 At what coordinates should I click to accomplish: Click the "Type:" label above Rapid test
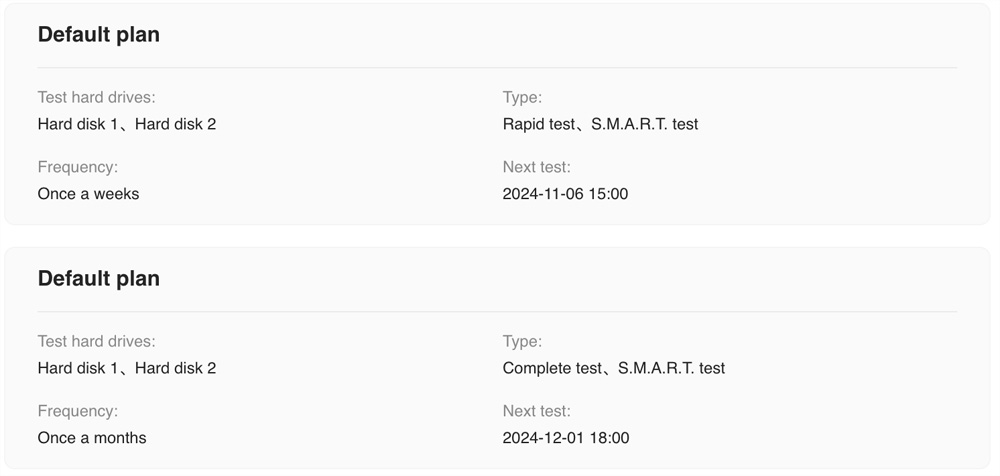(x=522, y=97)
